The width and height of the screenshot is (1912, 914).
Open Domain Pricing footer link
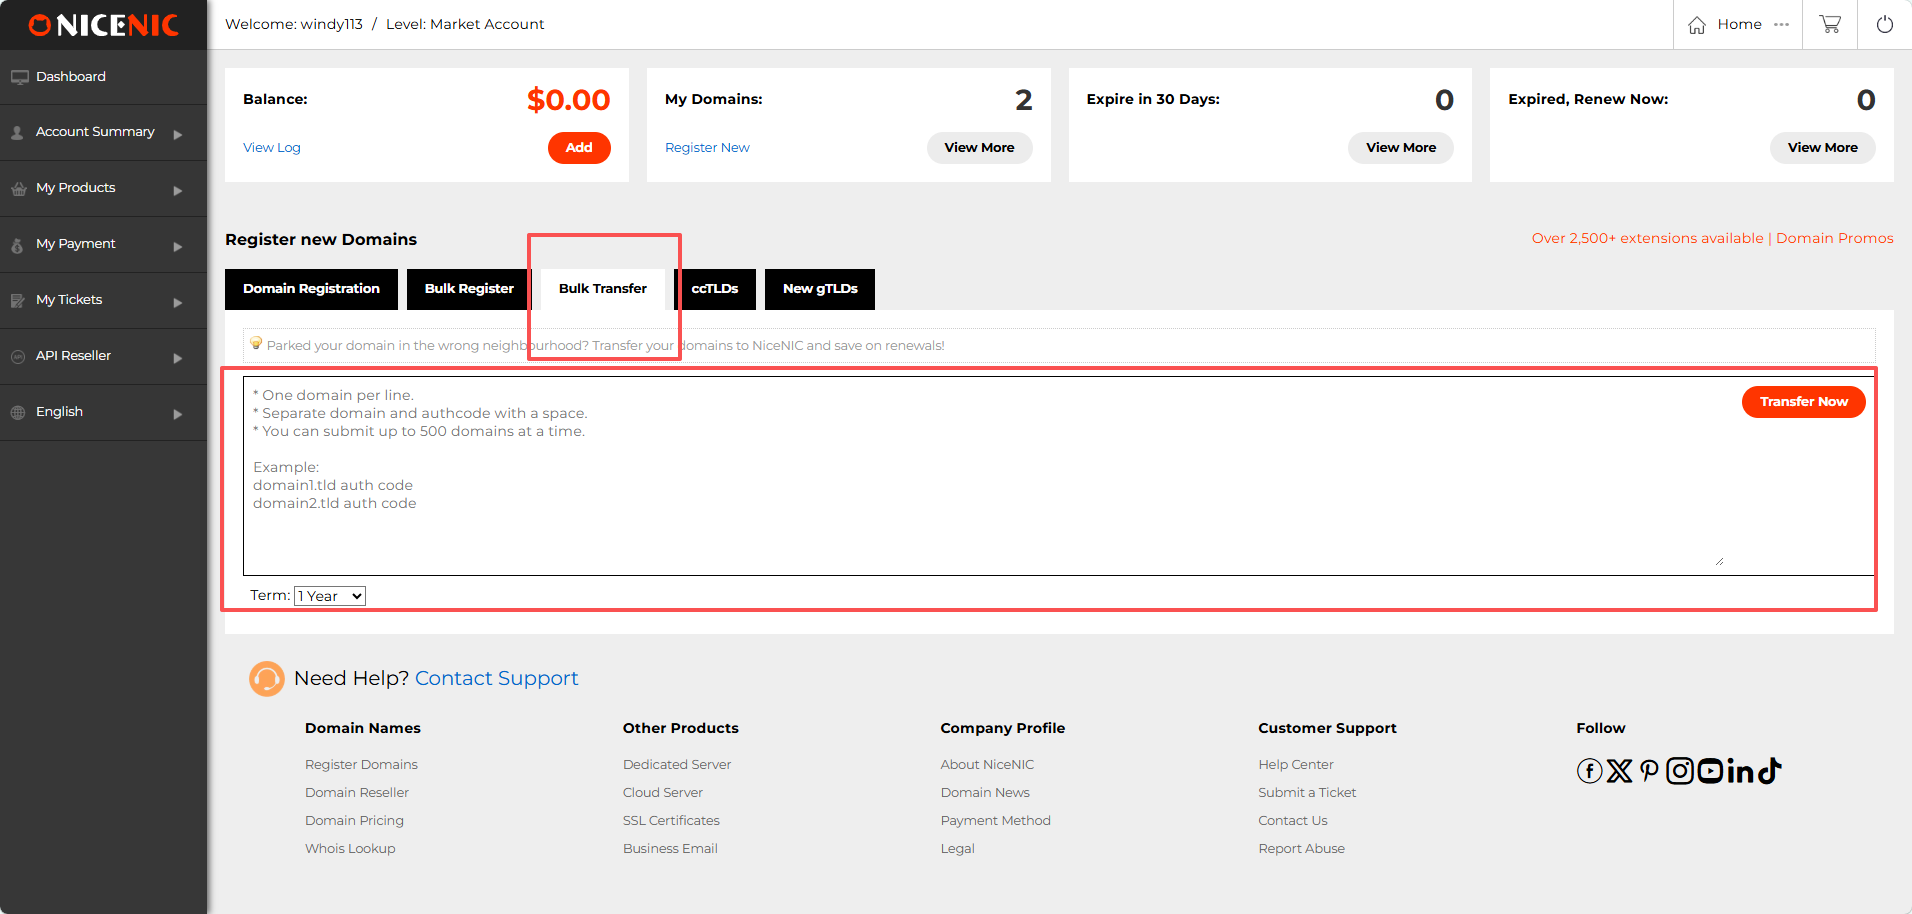click(354, 821)
